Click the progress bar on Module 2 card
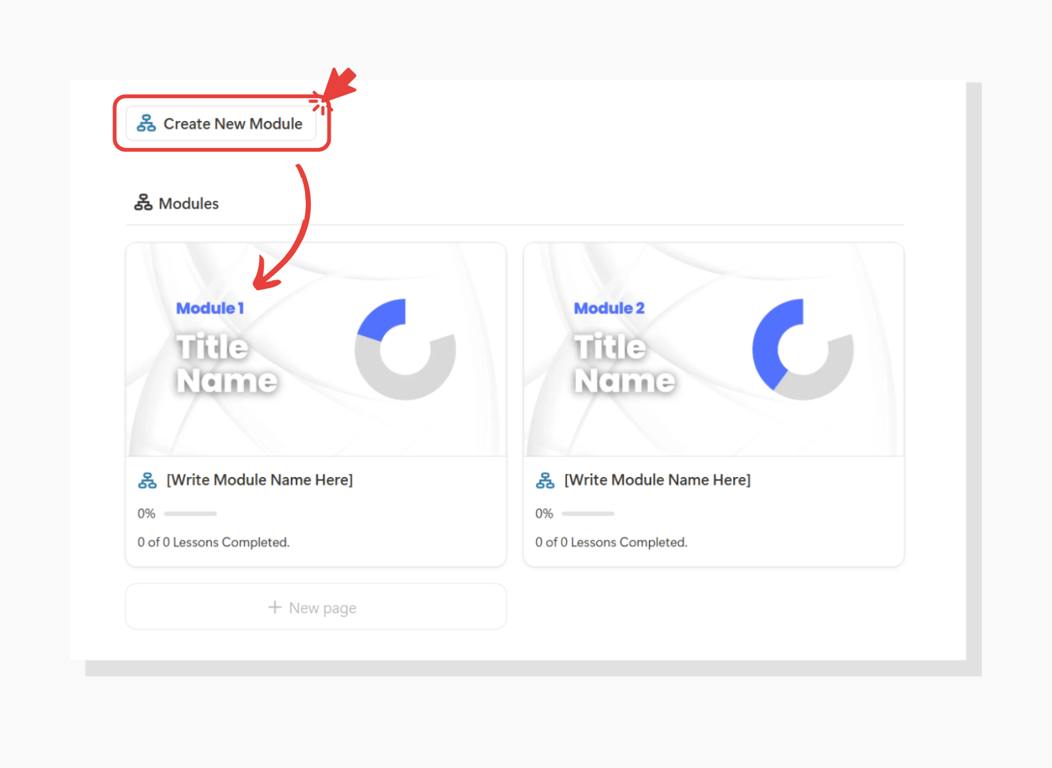This screenshot has height=768, width=1052. pyautogui.click(x=588, y=514)
